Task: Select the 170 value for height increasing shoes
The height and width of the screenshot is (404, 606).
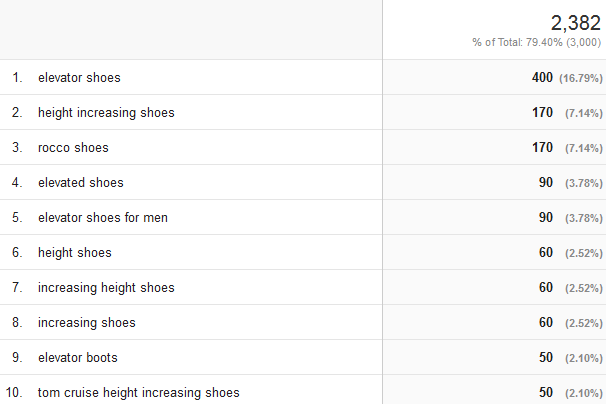Action: pyautogui.click(x=542, y=112)
